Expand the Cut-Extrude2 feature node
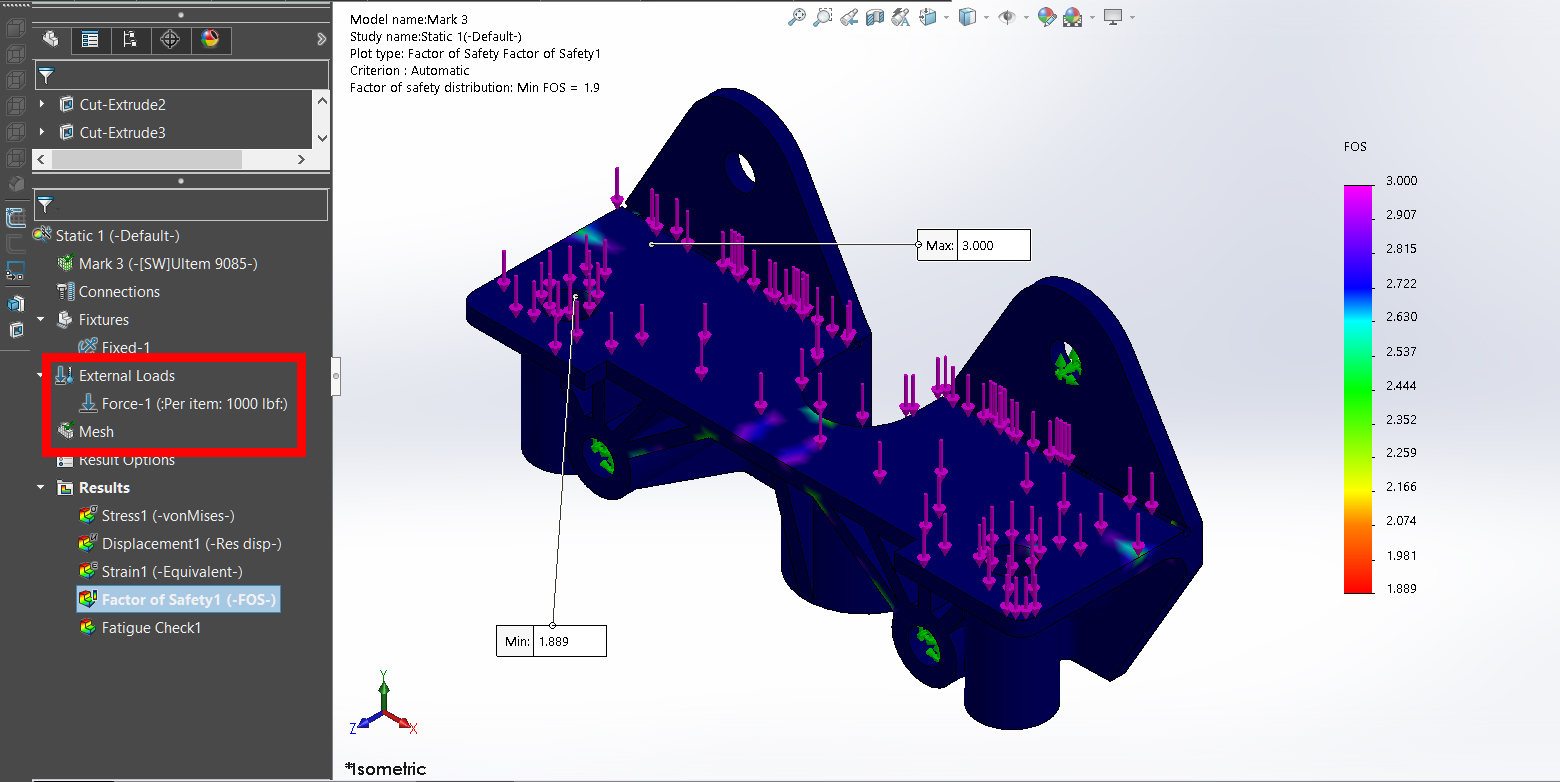 click(42, 104)
